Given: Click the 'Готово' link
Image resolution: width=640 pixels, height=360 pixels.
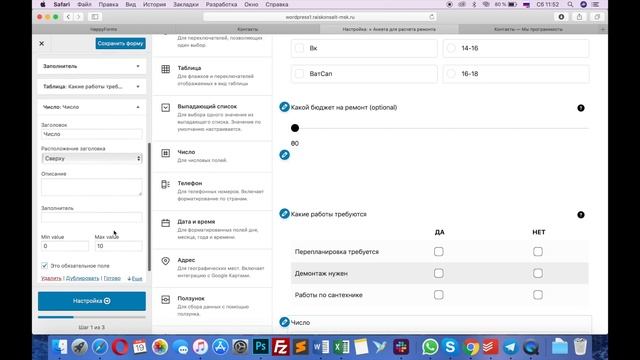Looking at the screenshot, I should click(112, 278).
